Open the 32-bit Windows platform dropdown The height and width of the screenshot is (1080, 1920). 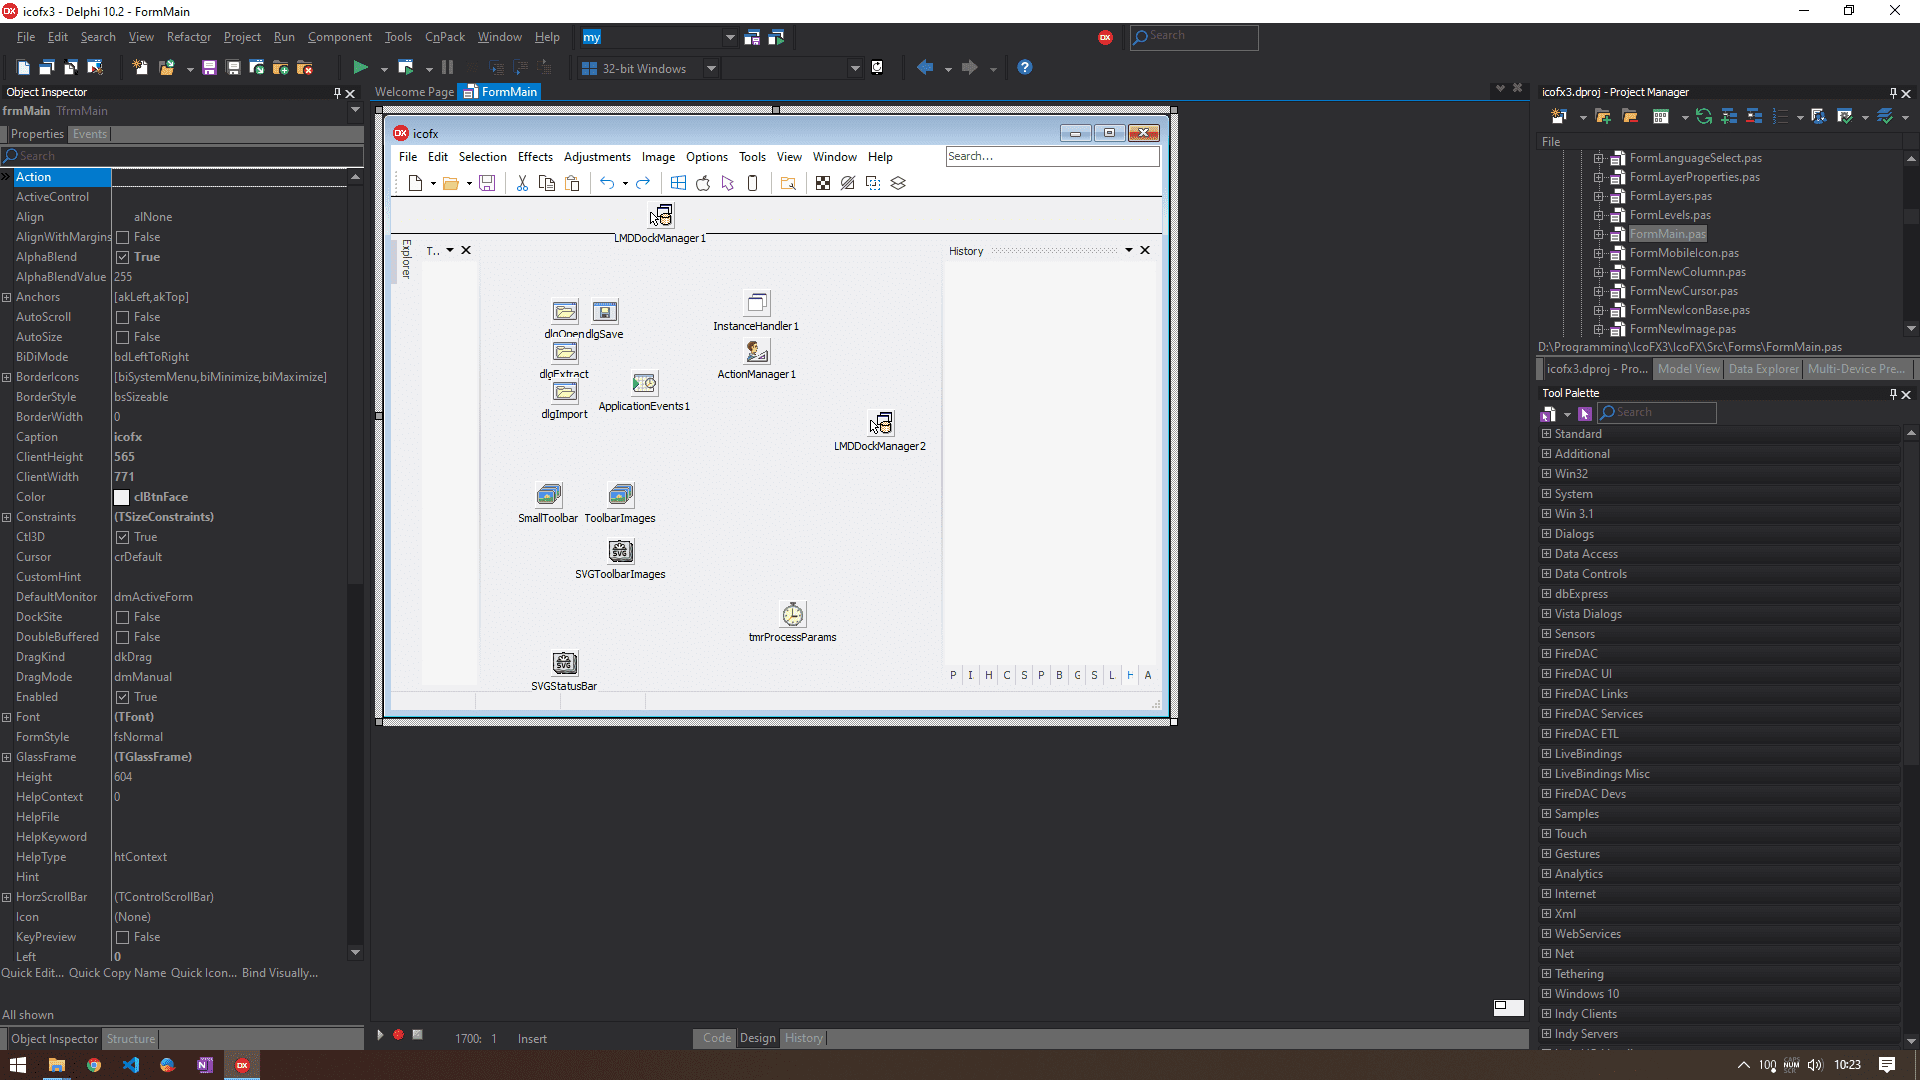coord(711,68)
